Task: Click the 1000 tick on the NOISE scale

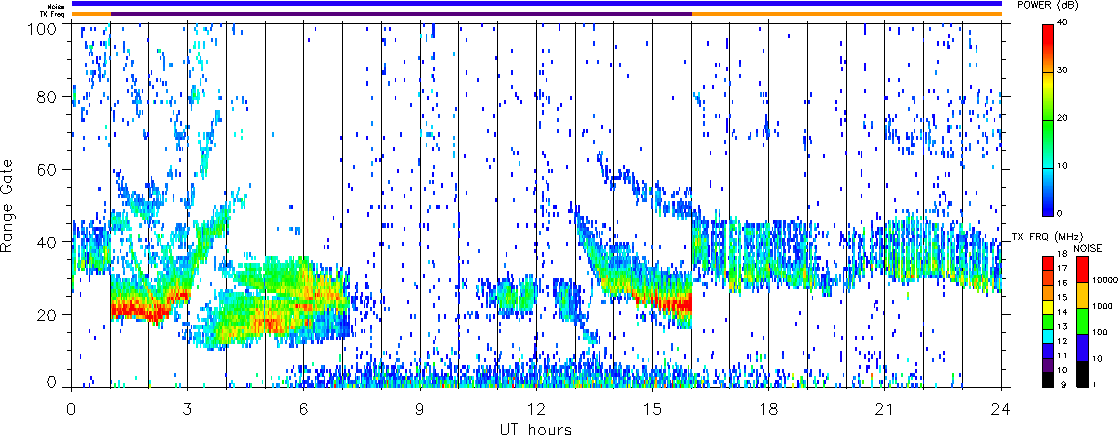Action: [x=1102, y=307]
